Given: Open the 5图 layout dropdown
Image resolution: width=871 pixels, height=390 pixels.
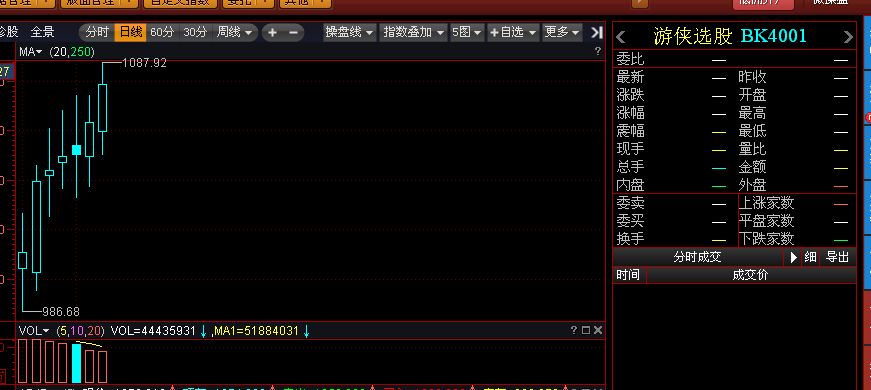Looking at the screenshot, I should (x=467, y=32).
